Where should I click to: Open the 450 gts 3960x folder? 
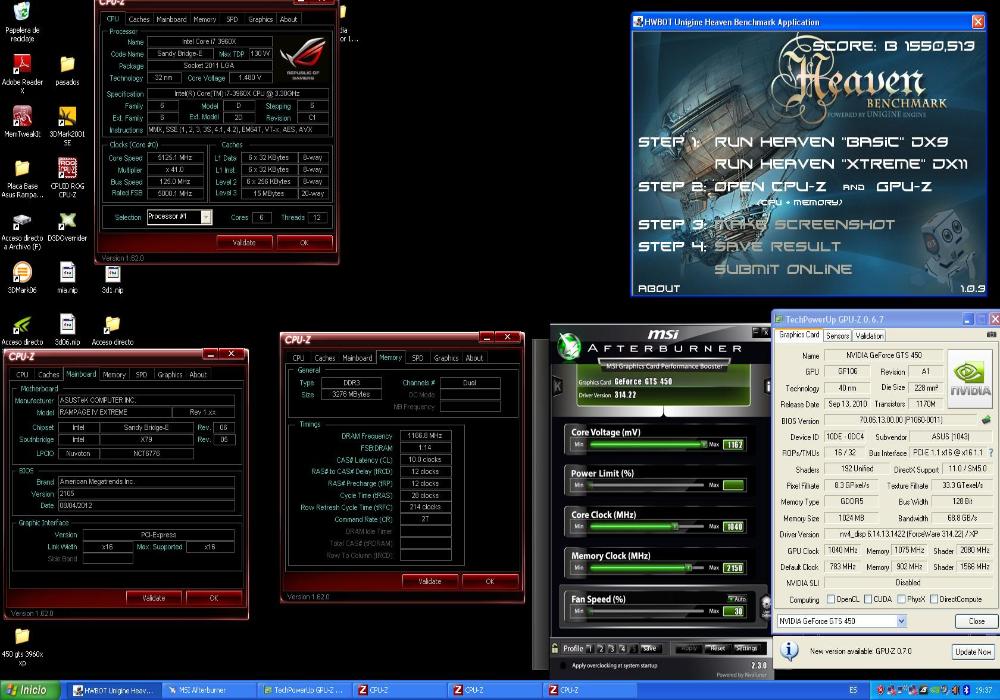pyautogui.click(x=22, y=646)
